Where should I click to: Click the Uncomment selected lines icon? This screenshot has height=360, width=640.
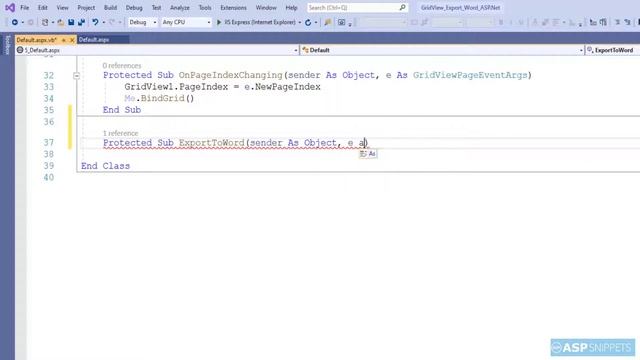603,22
